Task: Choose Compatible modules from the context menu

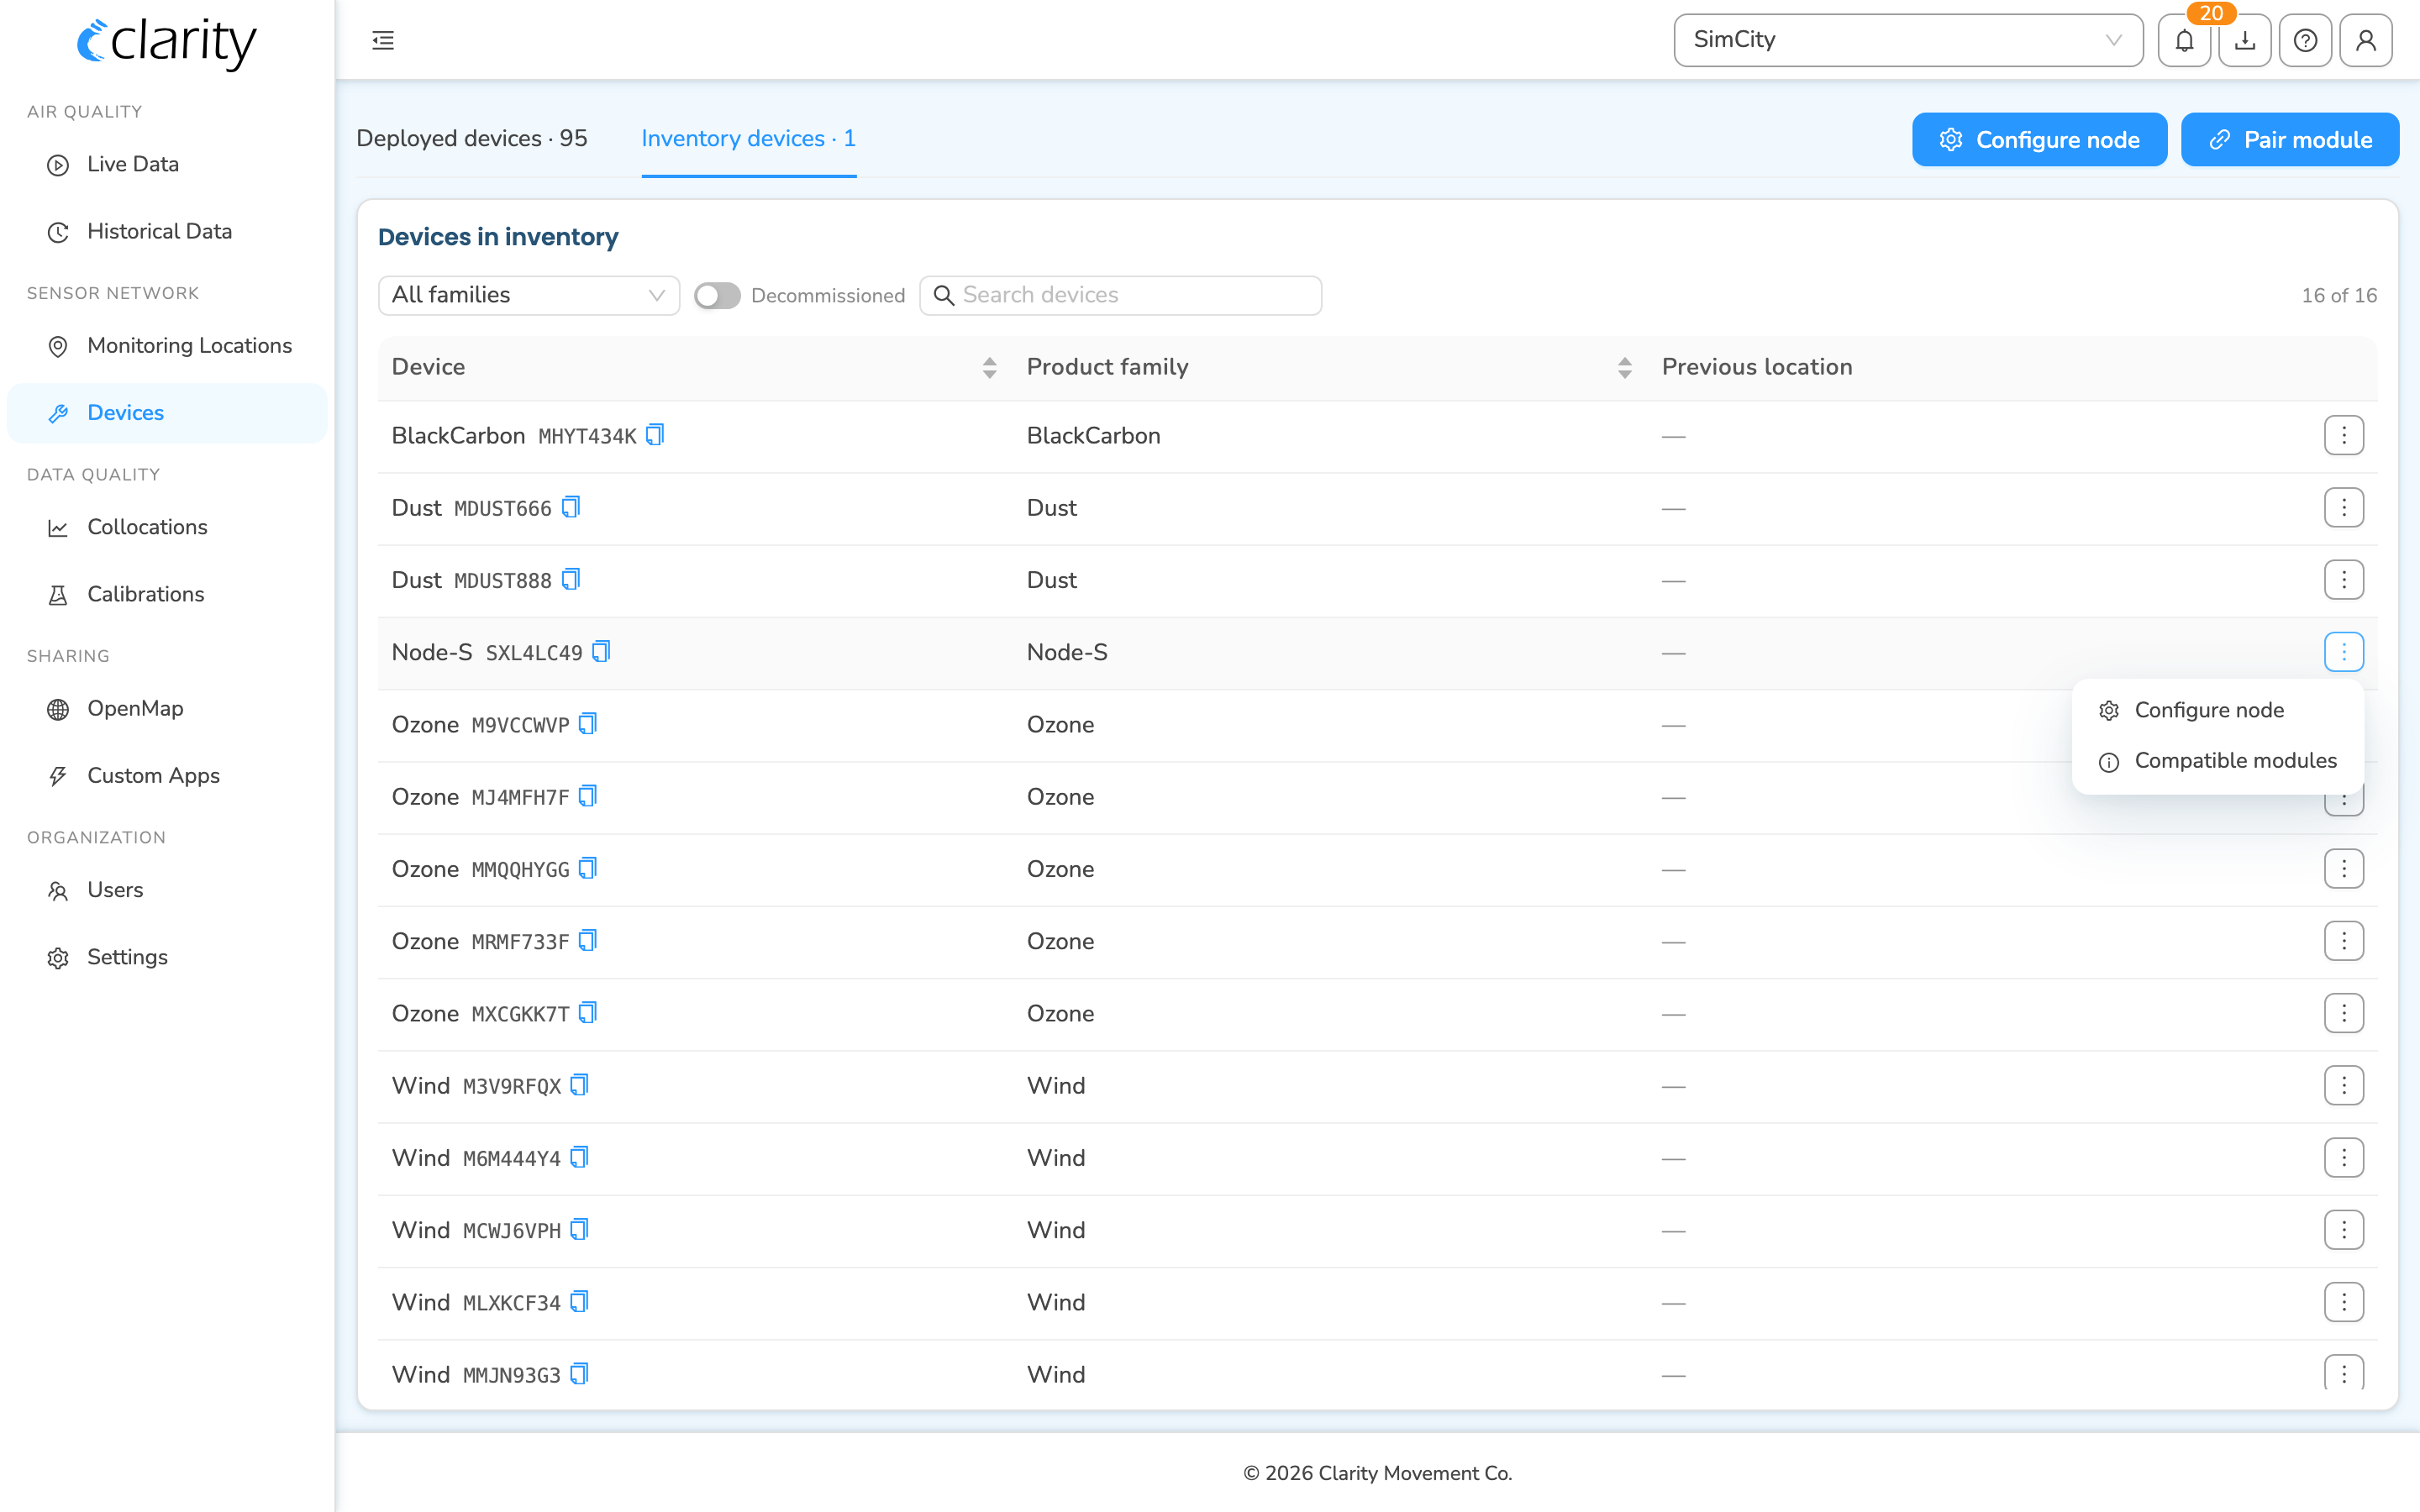Action: point(2217,761)
